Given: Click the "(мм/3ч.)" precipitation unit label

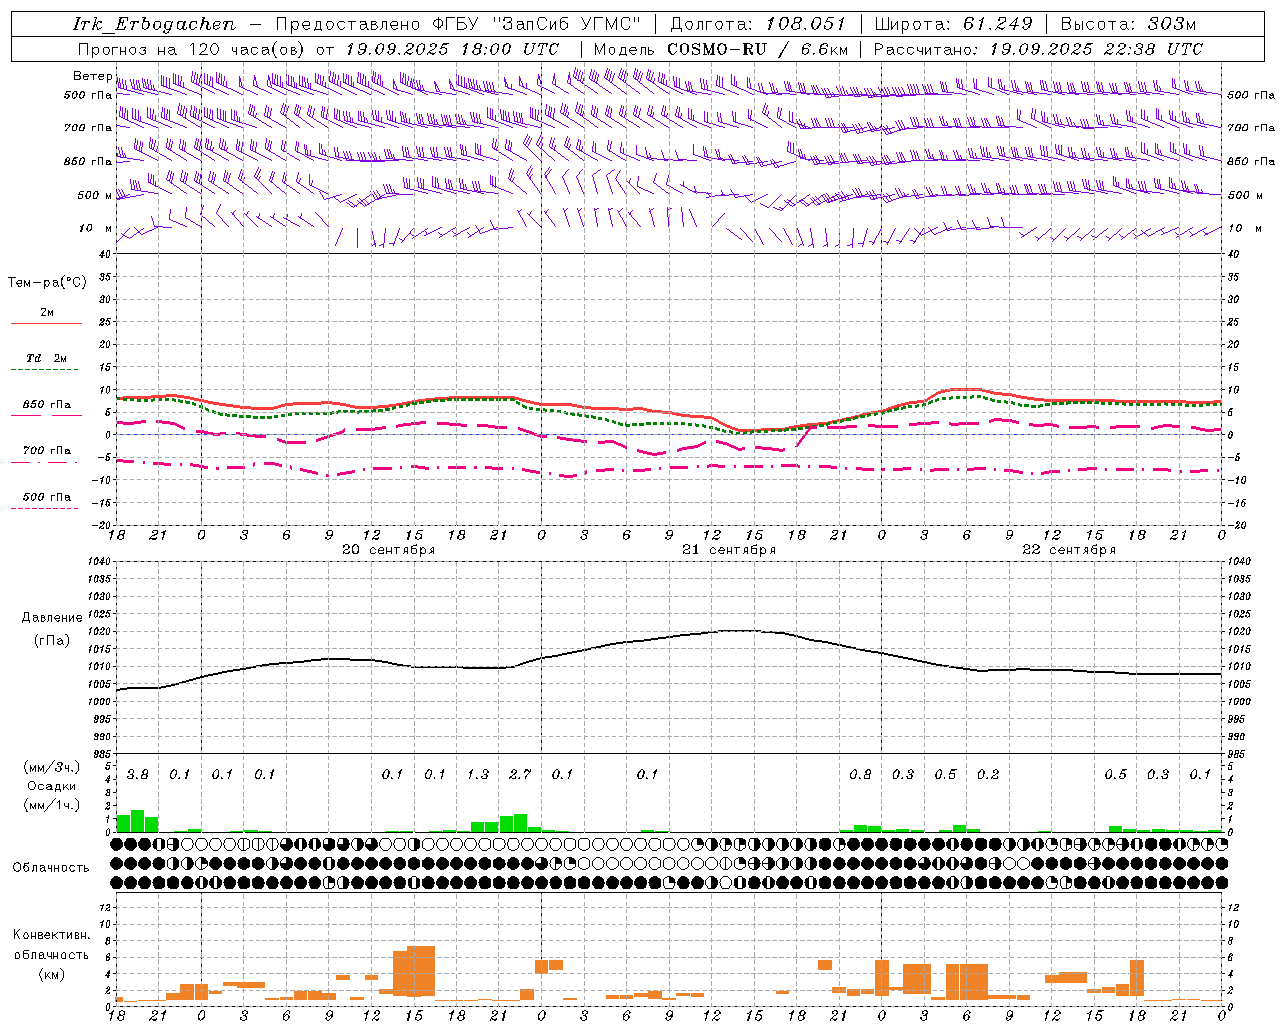Looking at the screenshot, I should (52, 767).
